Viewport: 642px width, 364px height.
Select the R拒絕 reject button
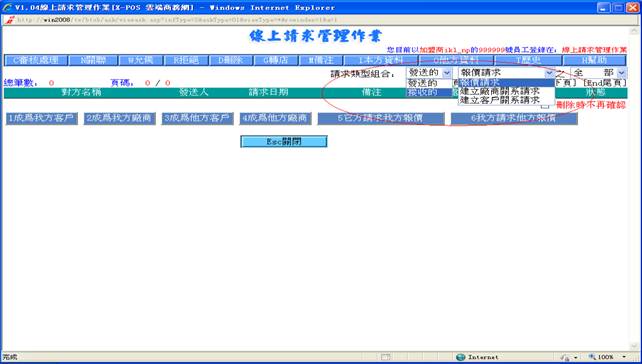(x=186, y=60)
